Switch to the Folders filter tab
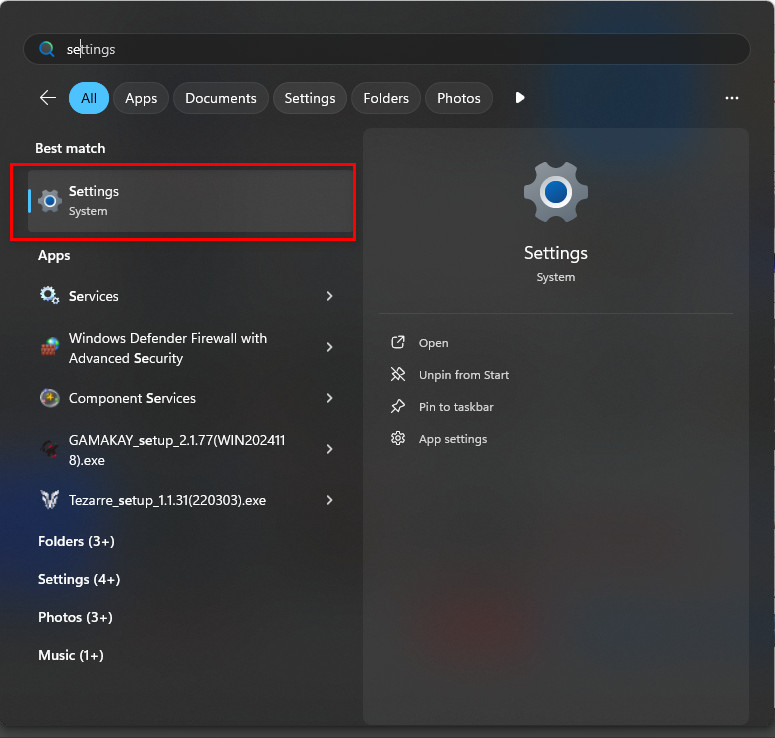 [386, 98]
